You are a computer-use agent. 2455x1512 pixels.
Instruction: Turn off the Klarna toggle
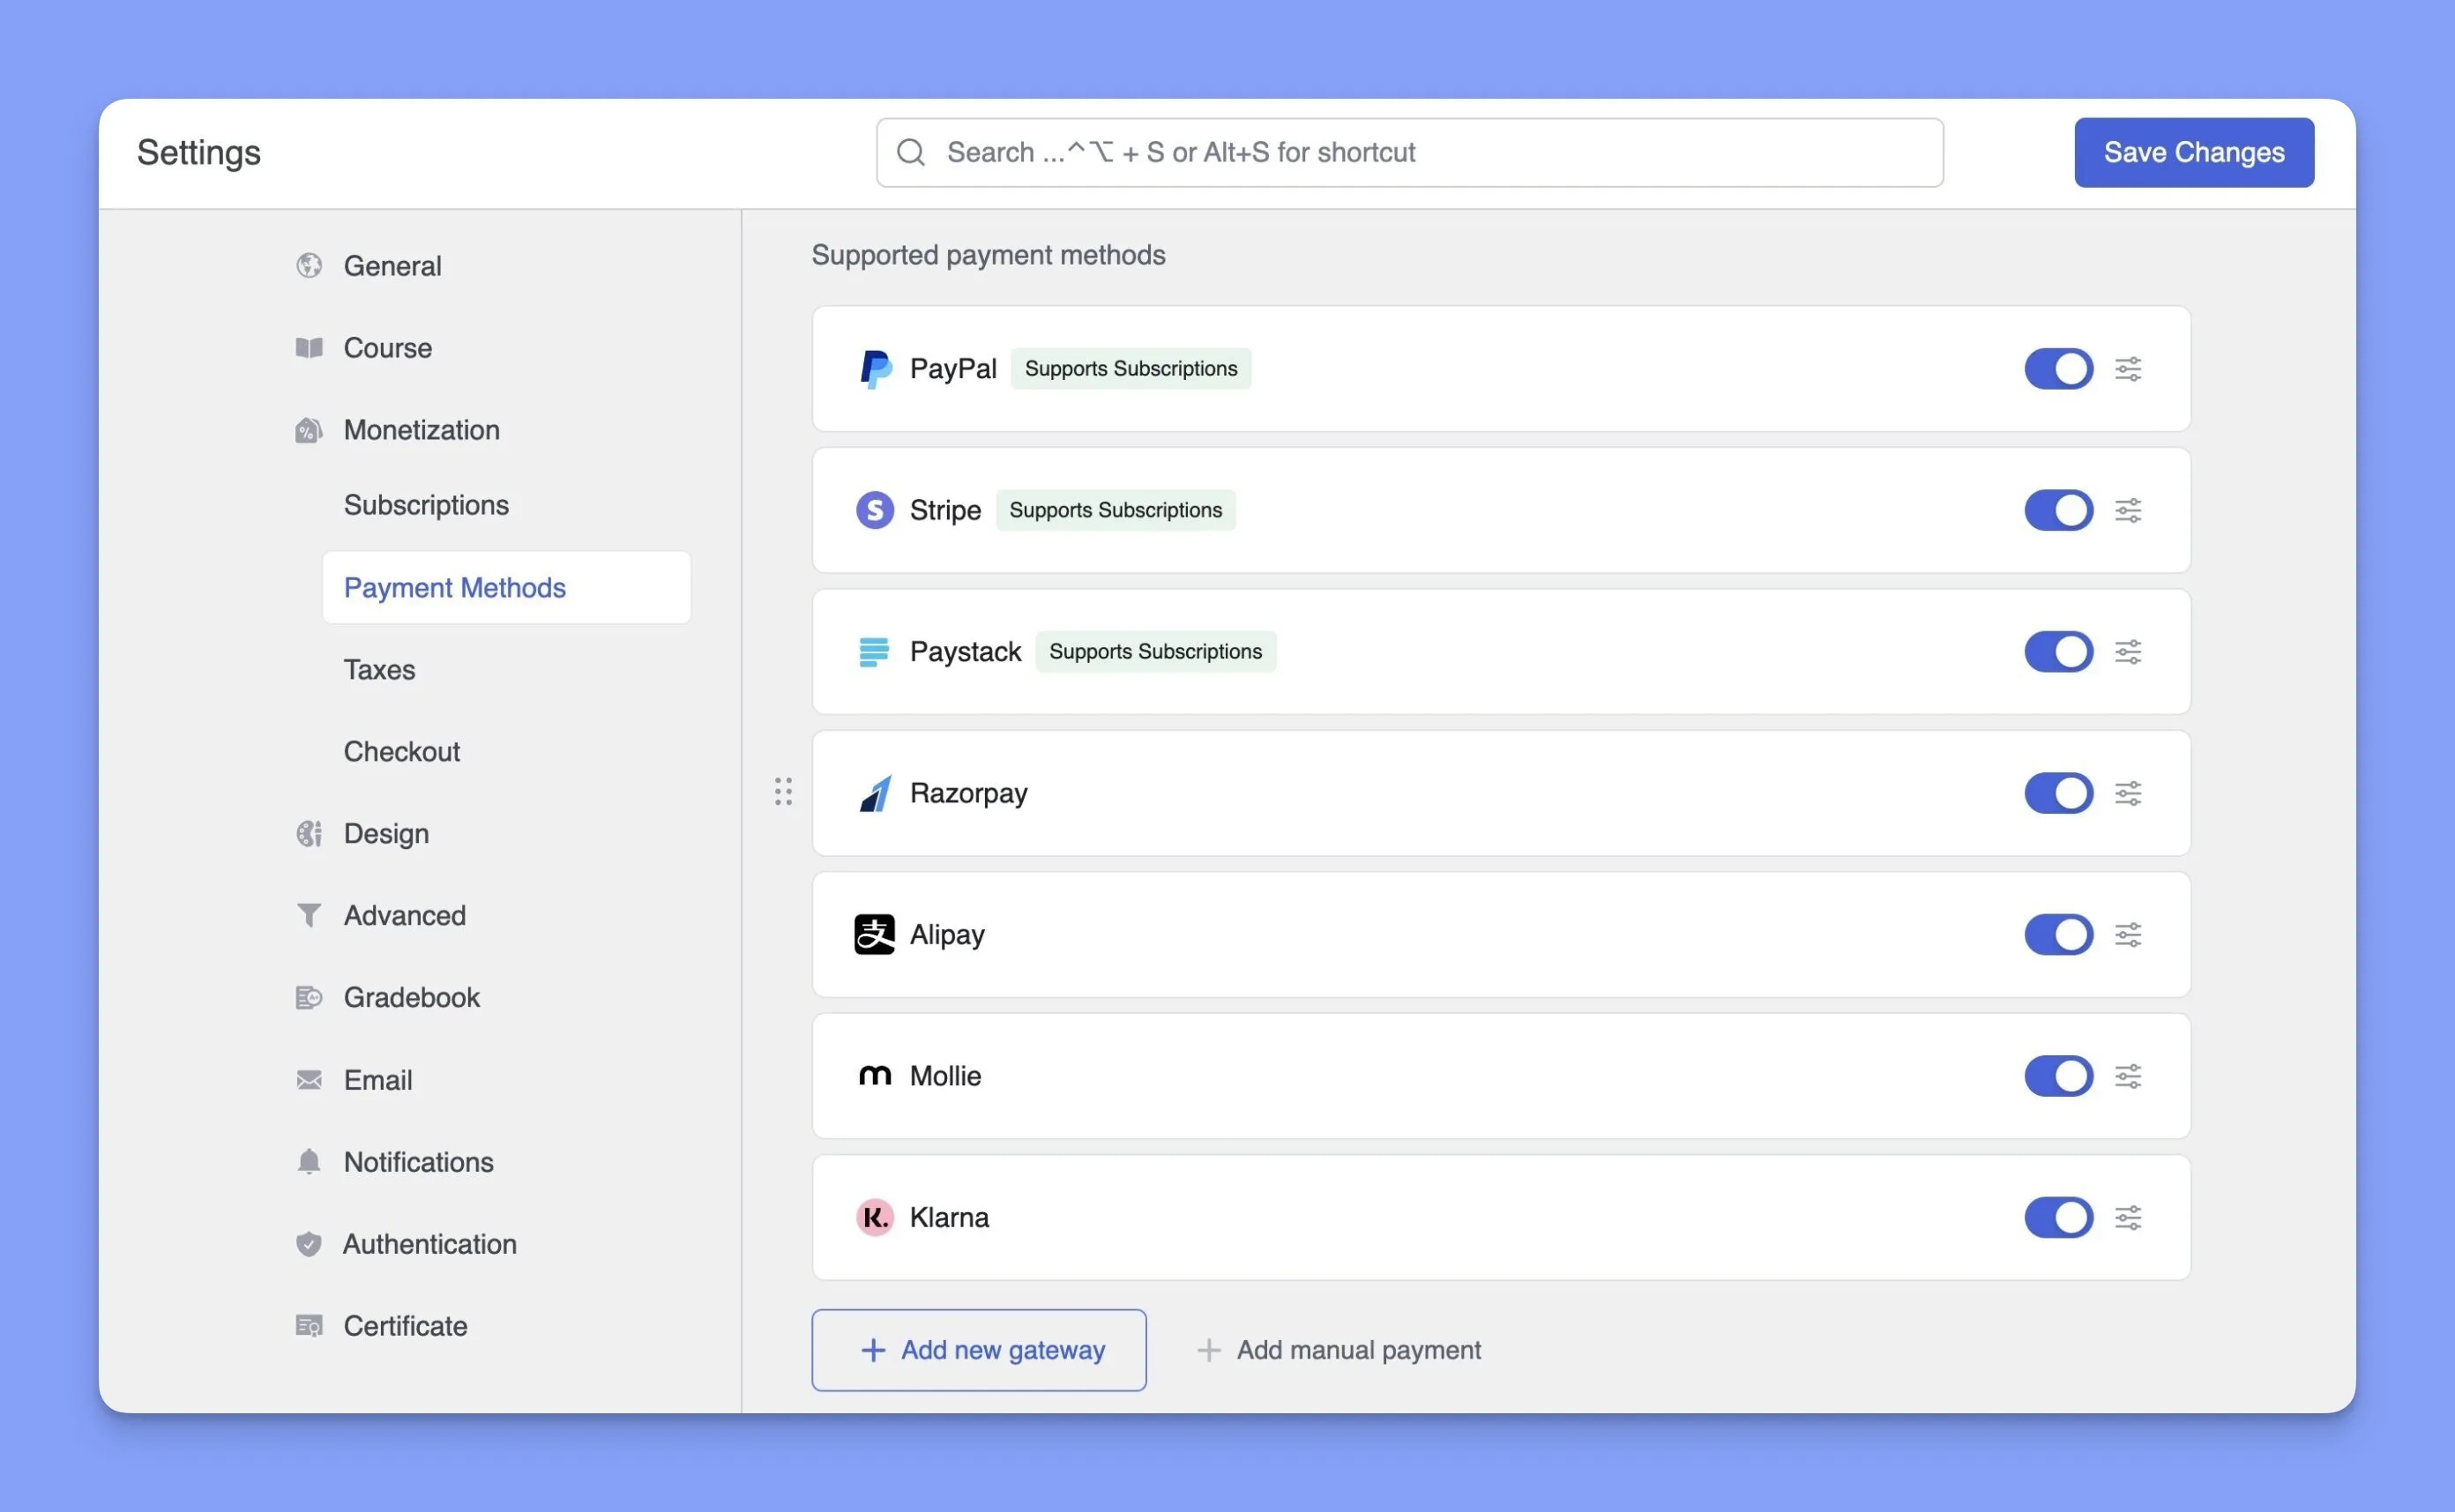[x=2059, y=1218]
